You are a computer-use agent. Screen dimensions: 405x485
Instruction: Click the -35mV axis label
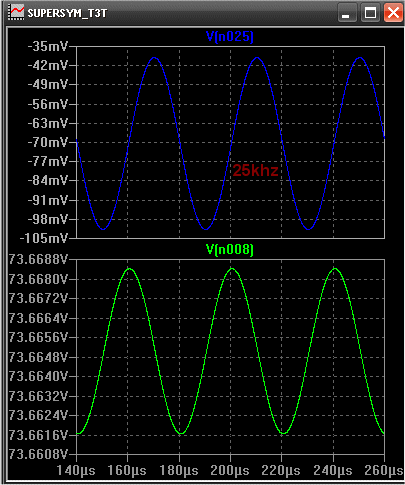pyautogui.click(x=48, y=47)
